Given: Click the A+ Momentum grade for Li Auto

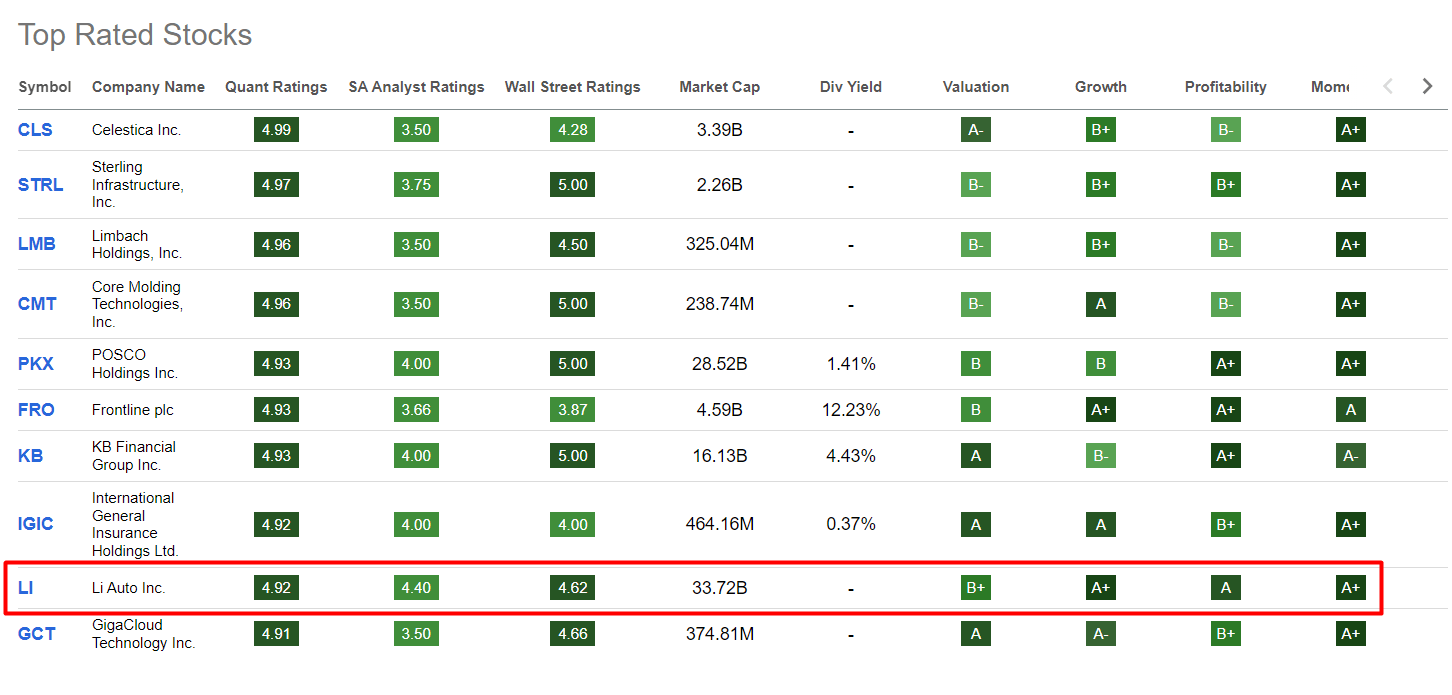Looking at the screenshot, I should (x=1350, y=588).
